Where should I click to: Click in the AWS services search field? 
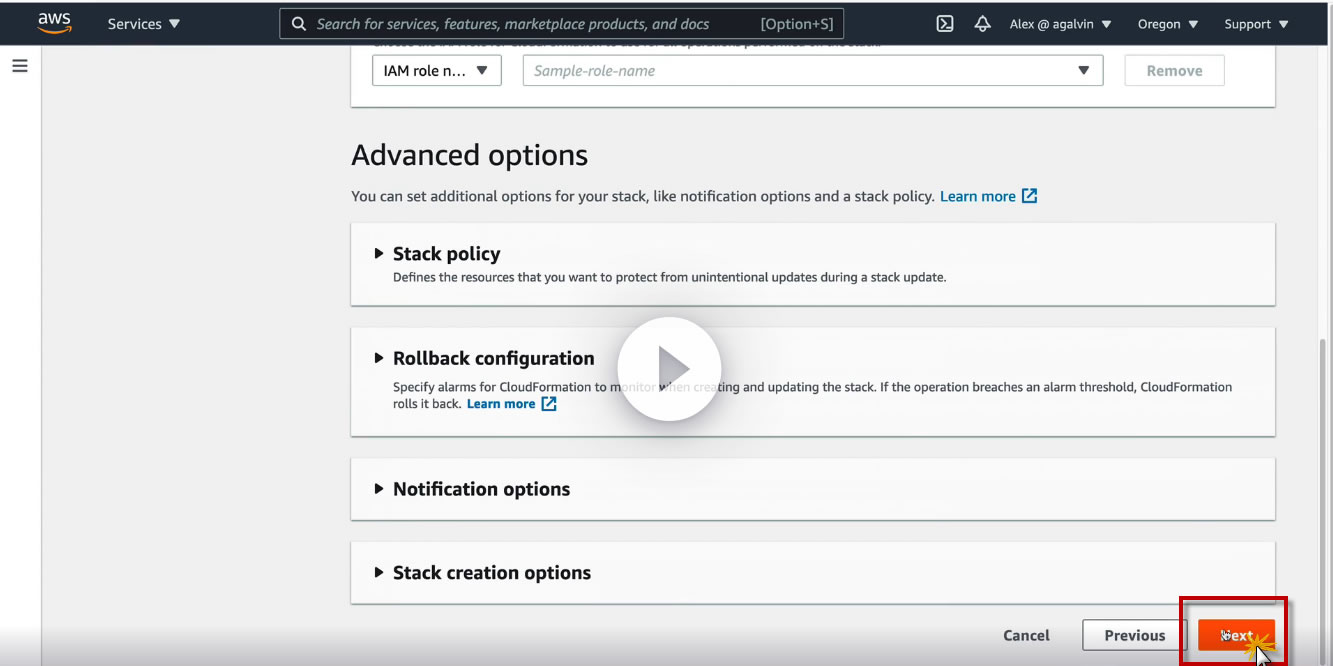[x=530, y=24]
